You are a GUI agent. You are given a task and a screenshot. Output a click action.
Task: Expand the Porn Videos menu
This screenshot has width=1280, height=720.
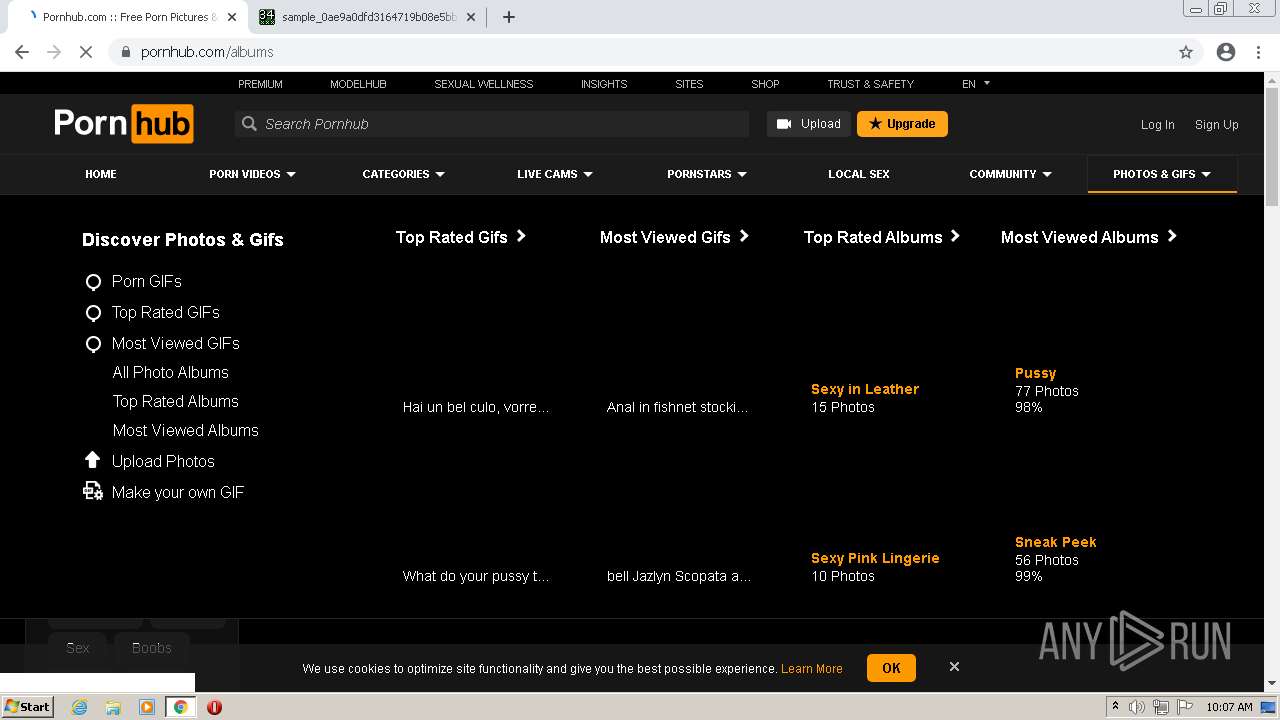252,174
